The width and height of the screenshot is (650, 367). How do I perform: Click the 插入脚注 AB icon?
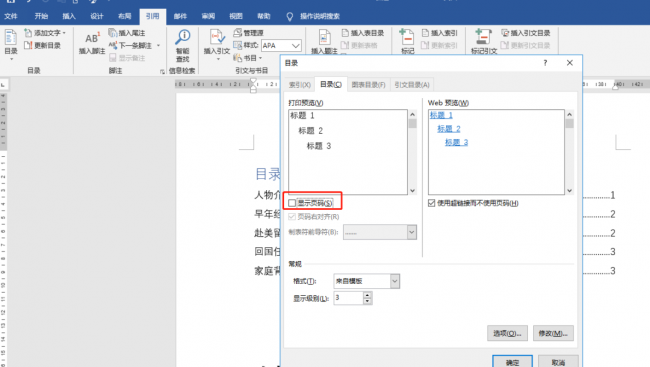(x=92, y=38)
